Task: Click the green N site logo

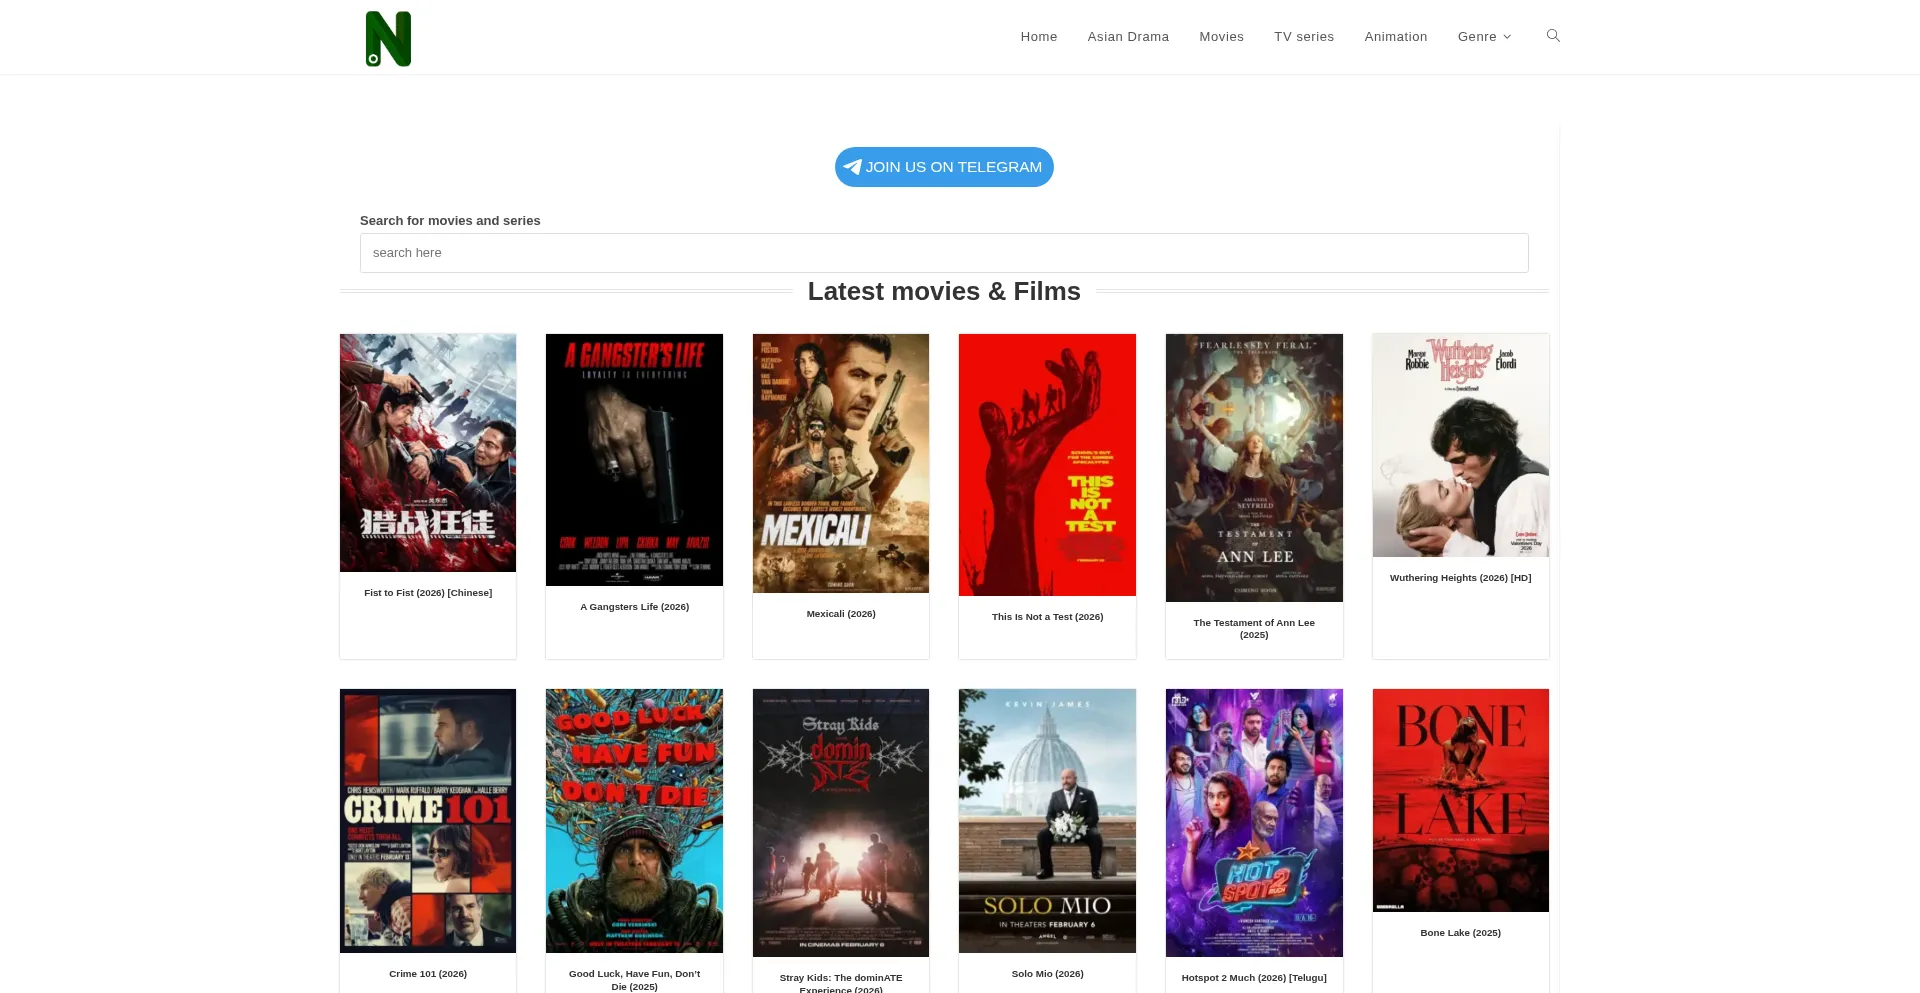Action: coord(388,38)
